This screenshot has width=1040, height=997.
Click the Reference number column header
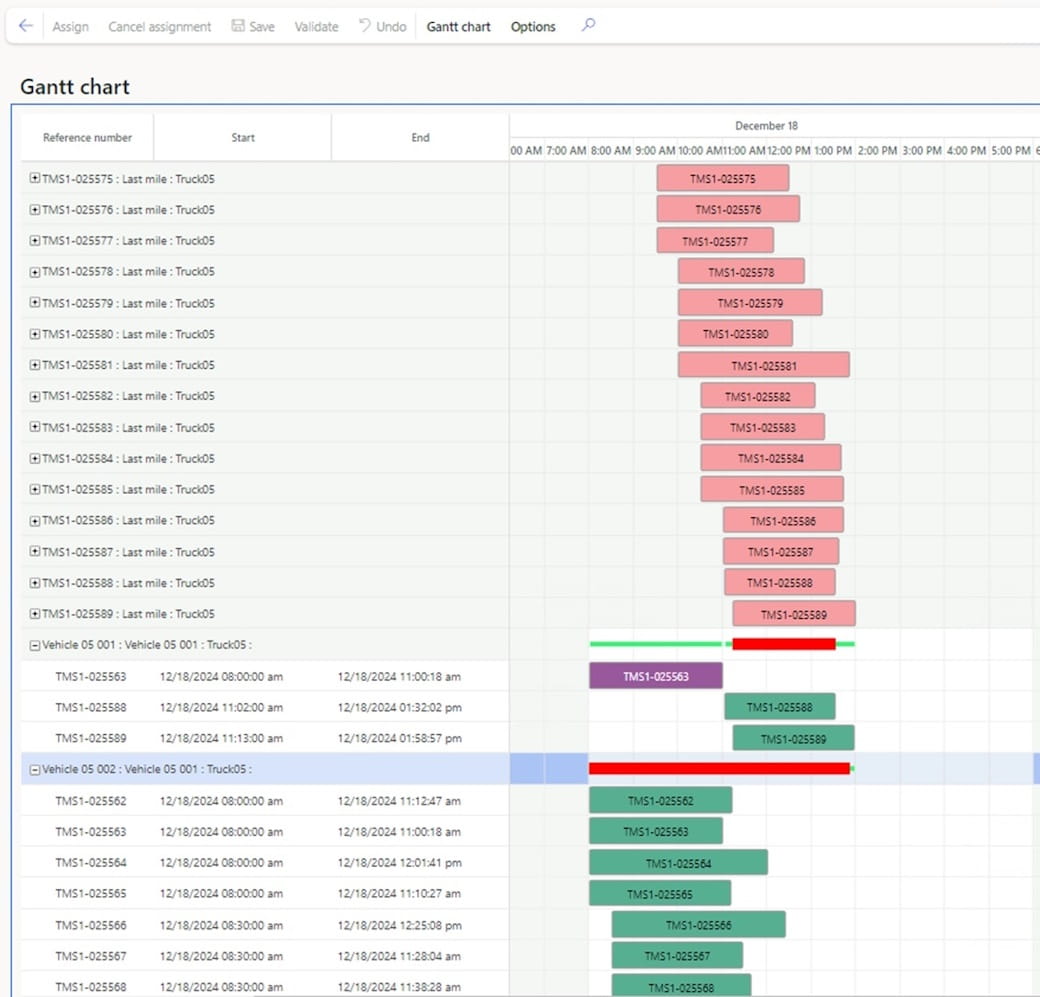pyautogui.click(x=87, y=138)
